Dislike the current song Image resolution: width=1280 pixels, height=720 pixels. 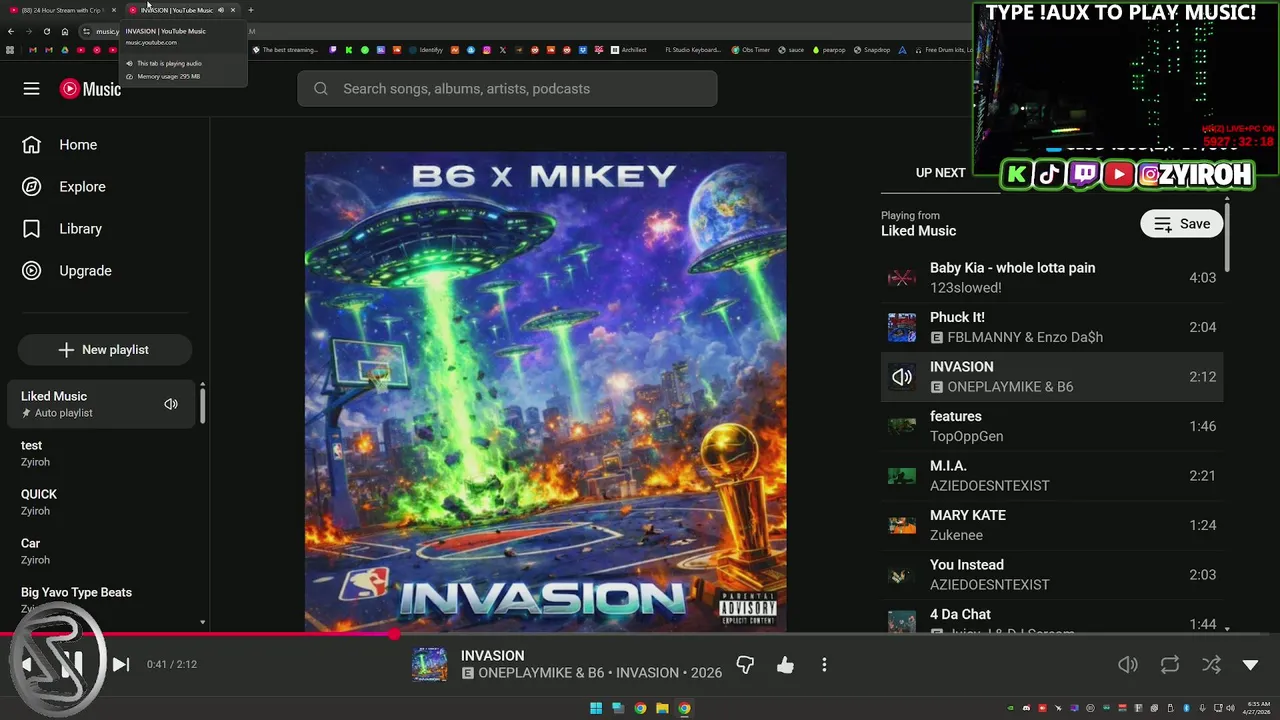pyautogui.click(x=745, y=665)
